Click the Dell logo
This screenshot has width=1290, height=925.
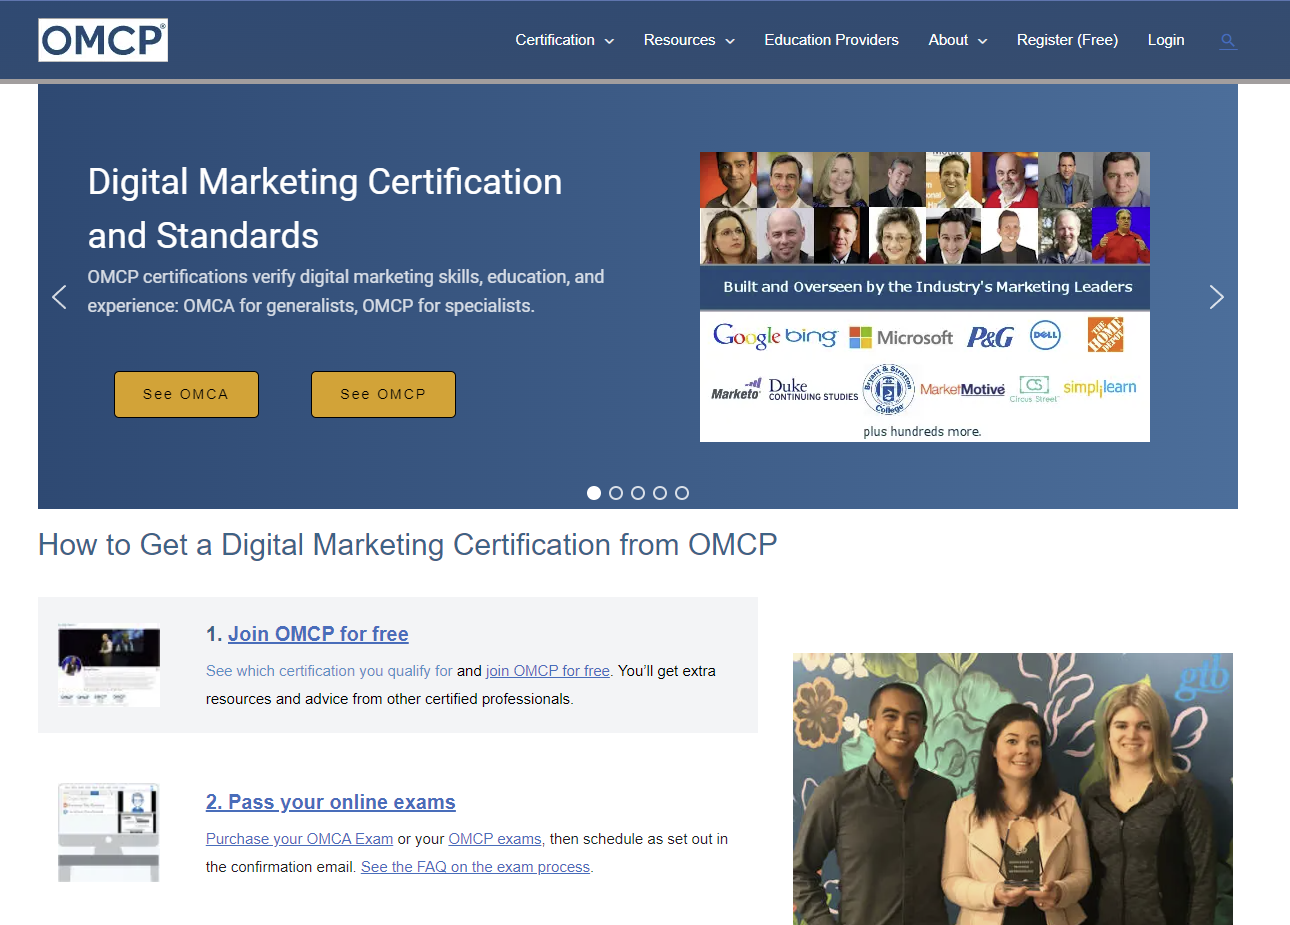point(1044,336)
